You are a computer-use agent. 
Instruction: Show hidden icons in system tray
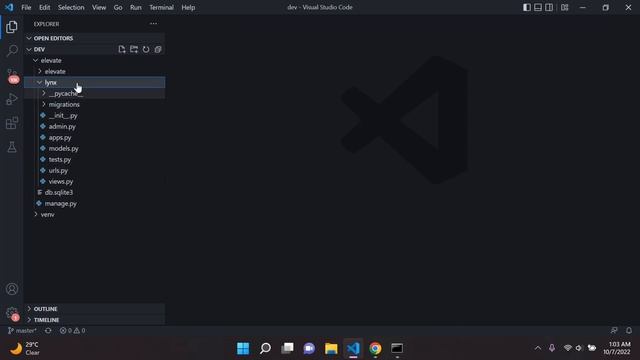[x=538, y=348]
